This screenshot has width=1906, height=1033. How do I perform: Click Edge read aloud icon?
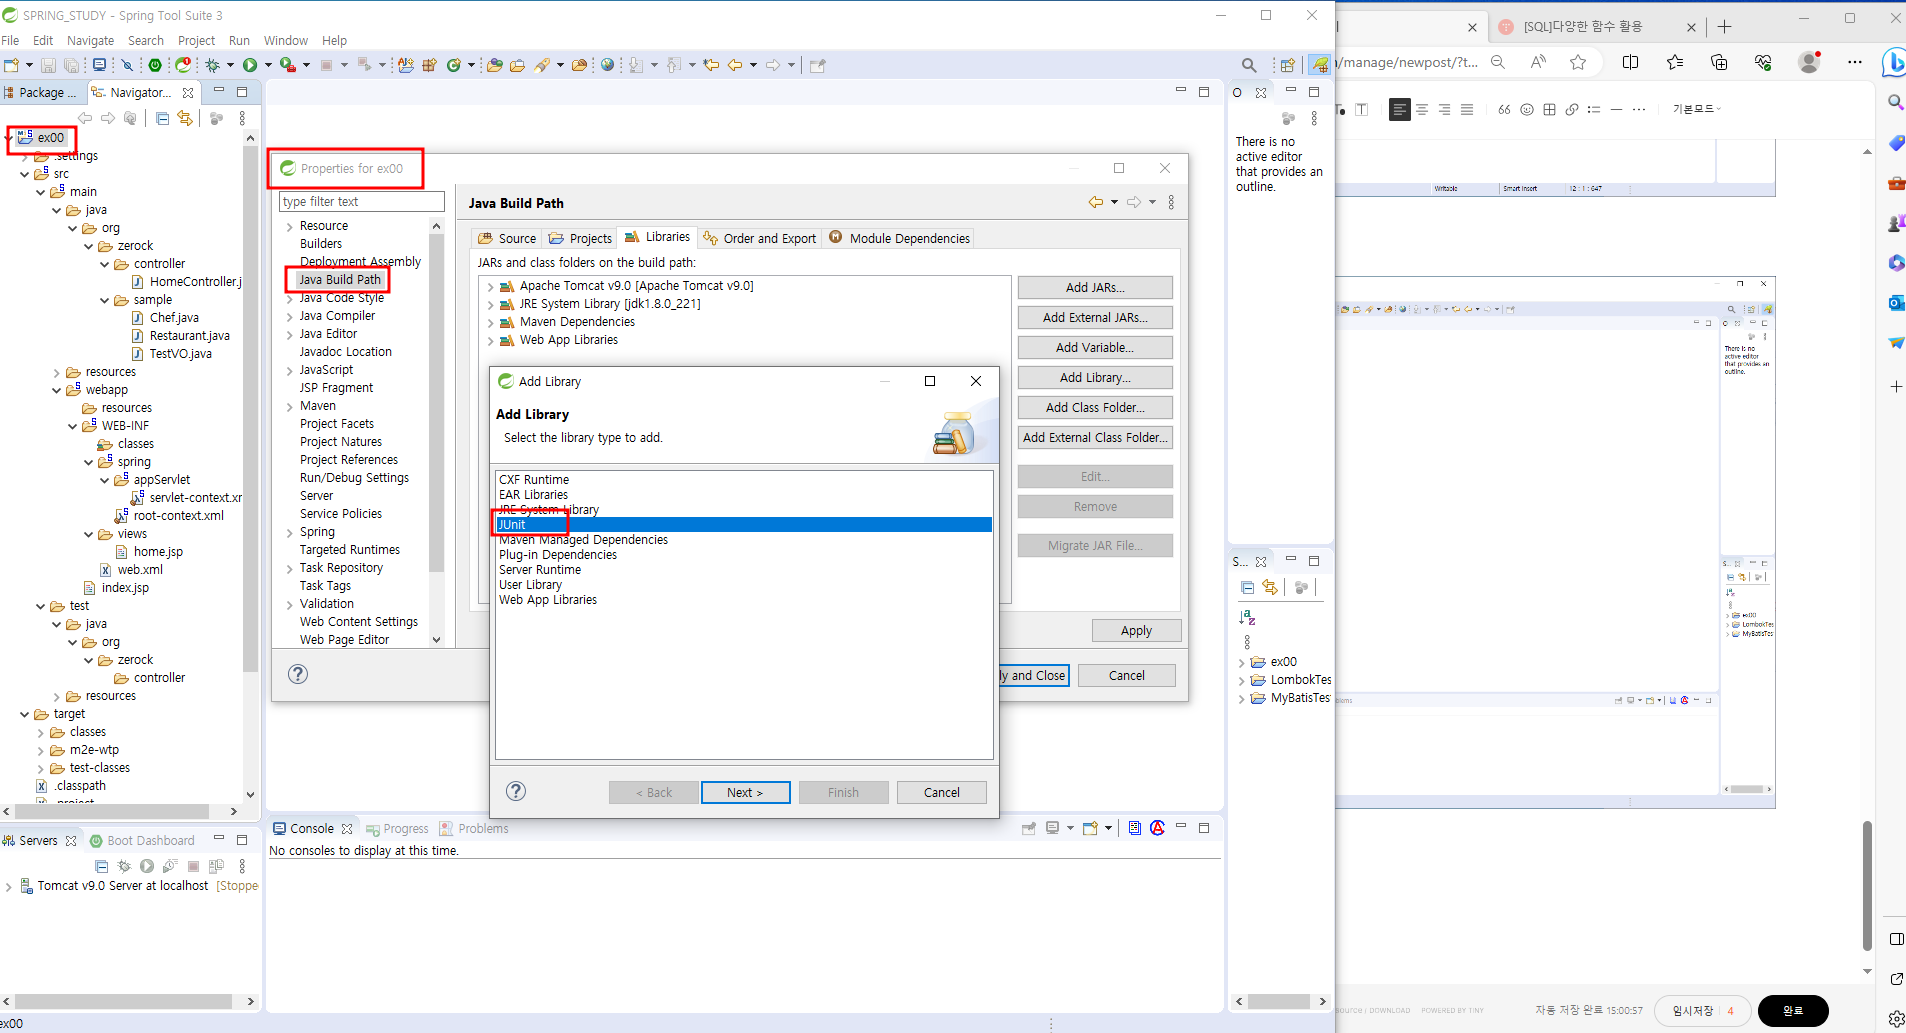pyautogui.click(x=1538, y=62)
